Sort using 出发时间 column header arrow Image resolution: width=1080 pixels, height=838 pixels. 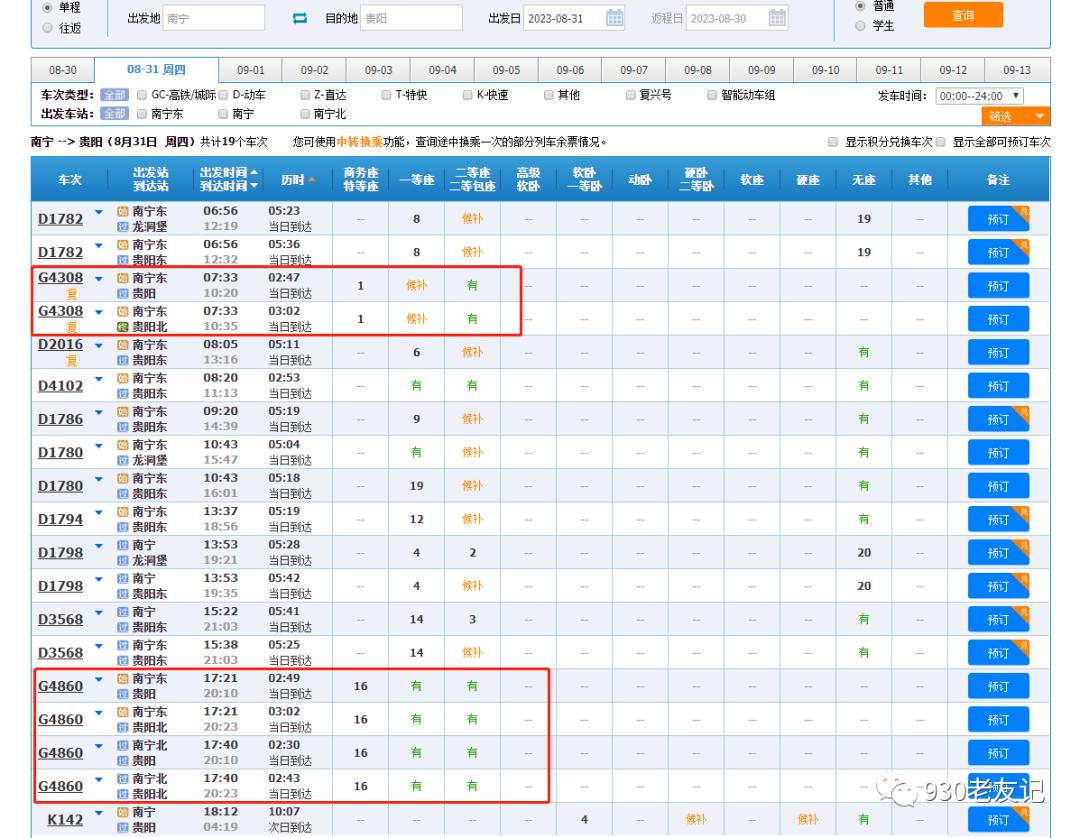[253, 172]
